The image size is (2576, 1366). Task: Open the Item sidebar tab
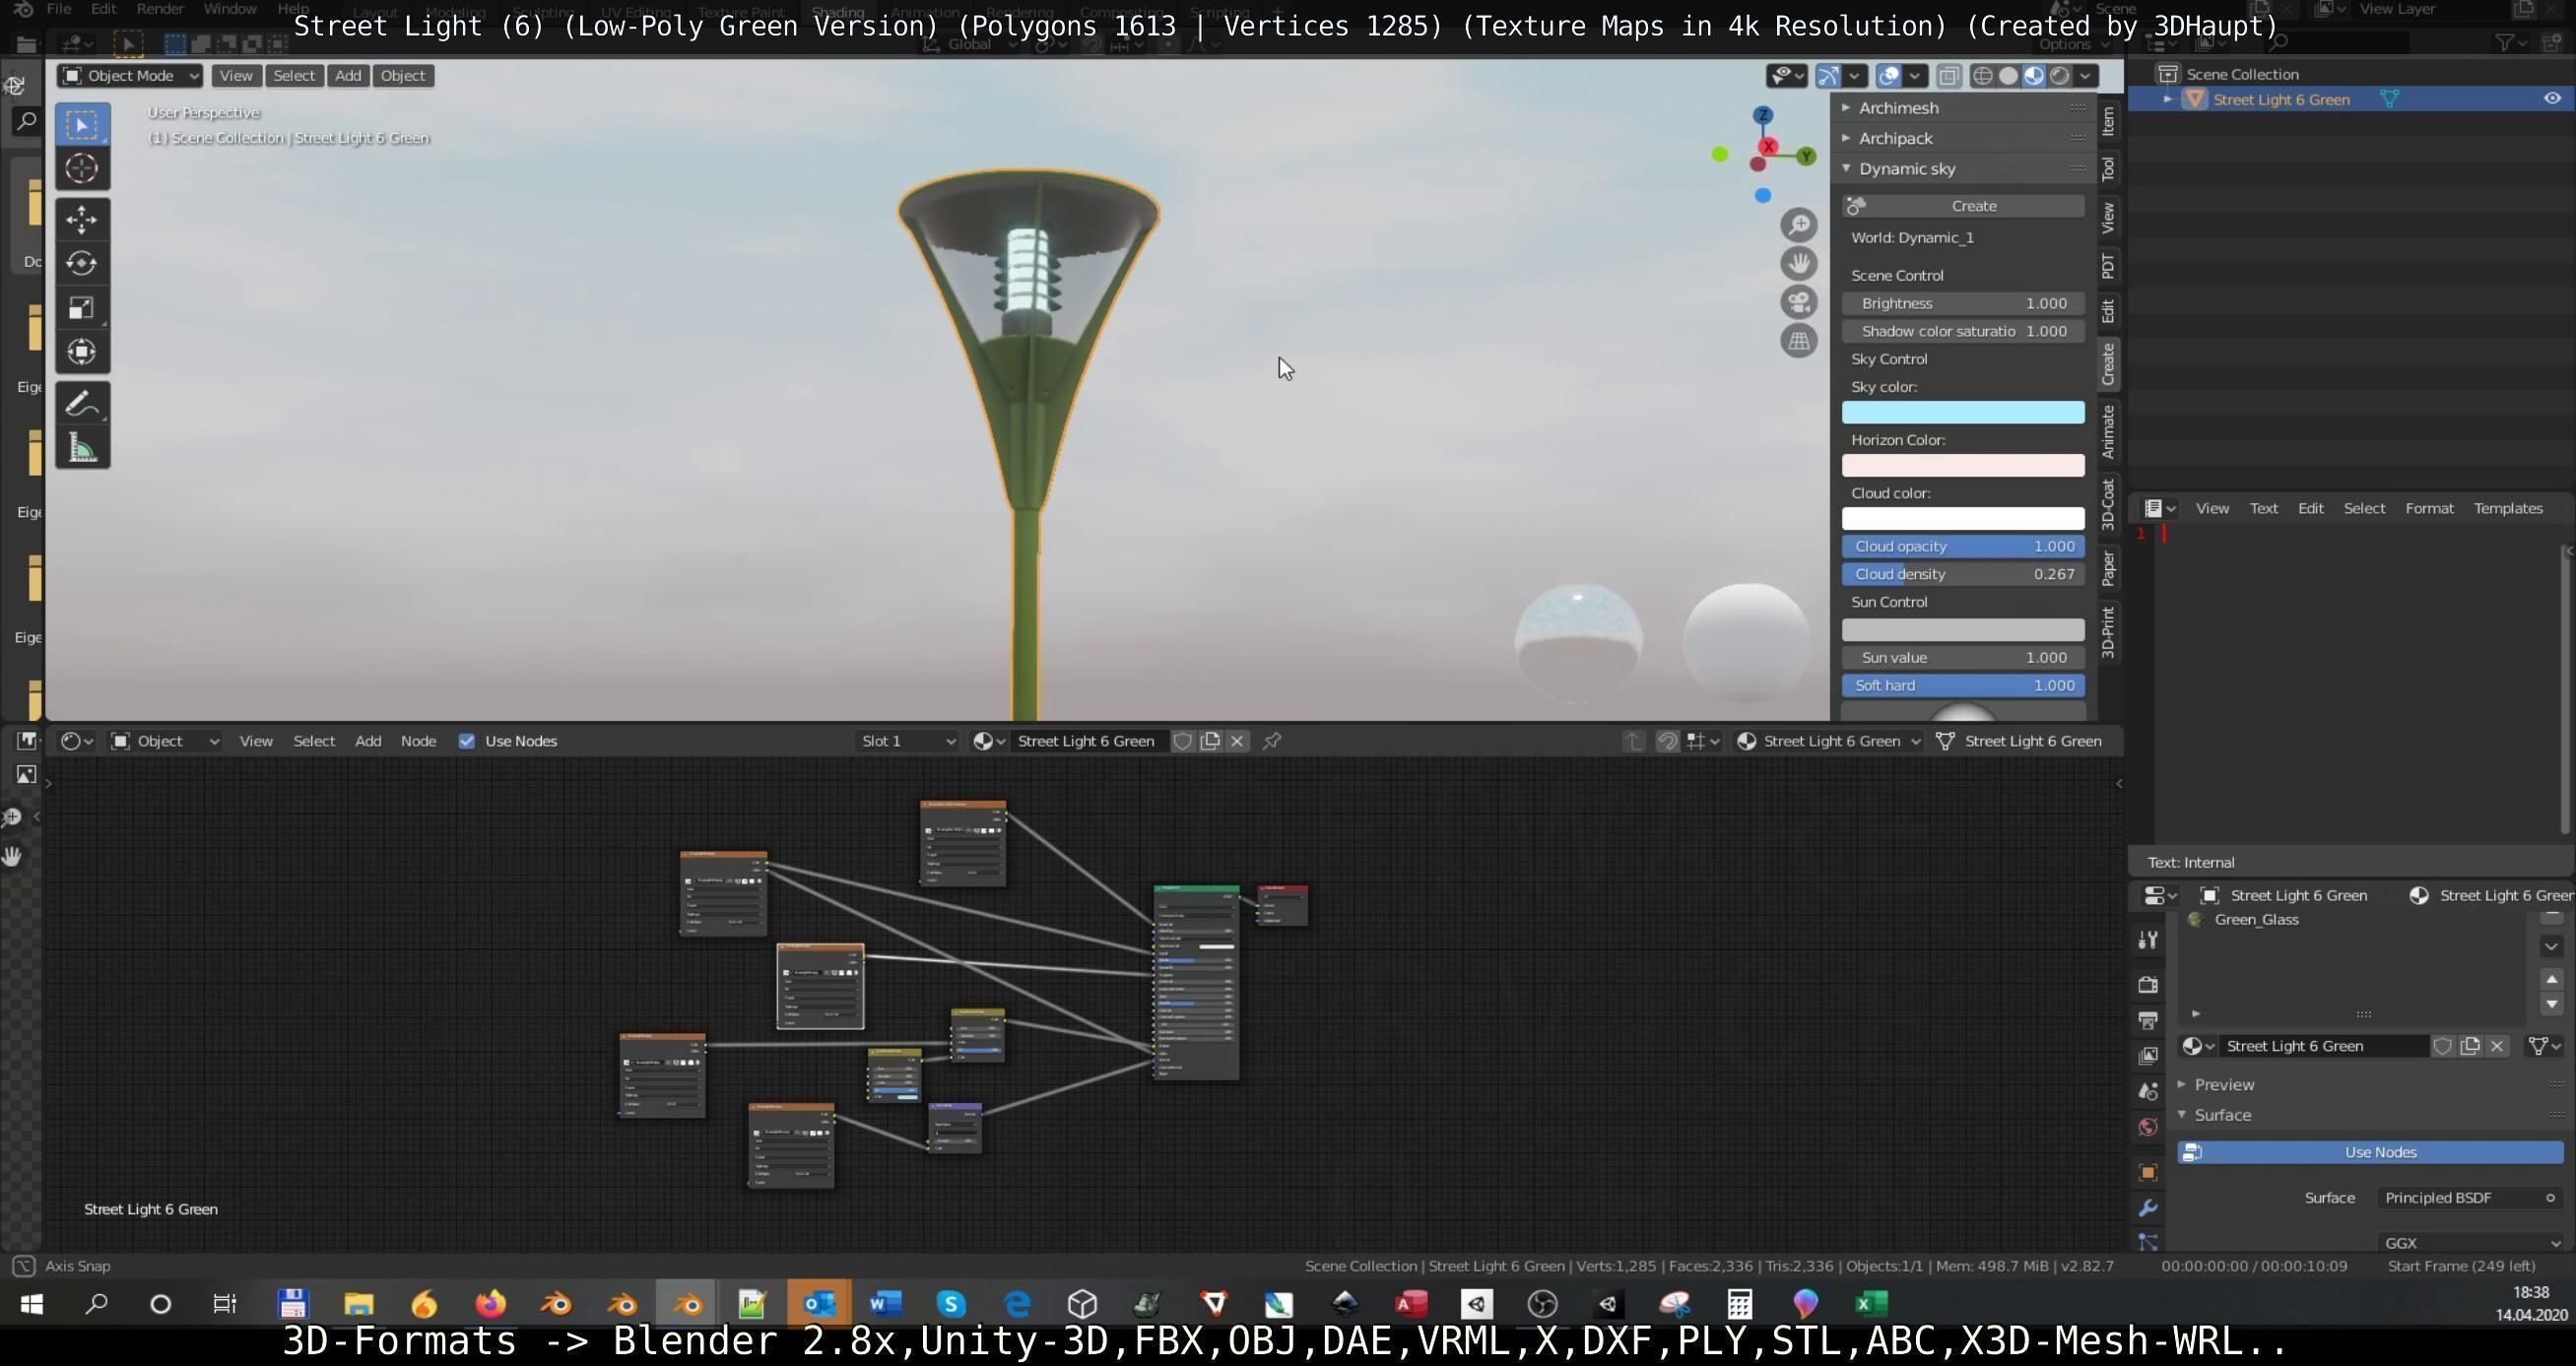coord(2107,121)
